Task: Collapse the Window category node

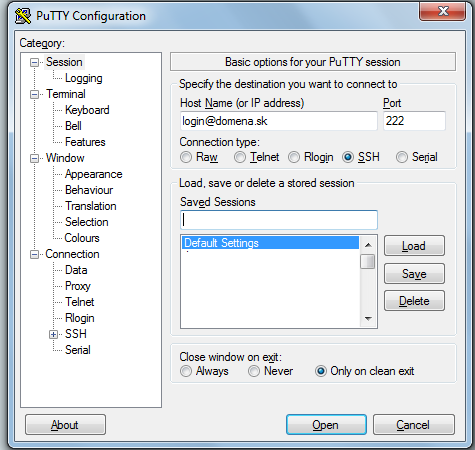Action: pos(34,158)
